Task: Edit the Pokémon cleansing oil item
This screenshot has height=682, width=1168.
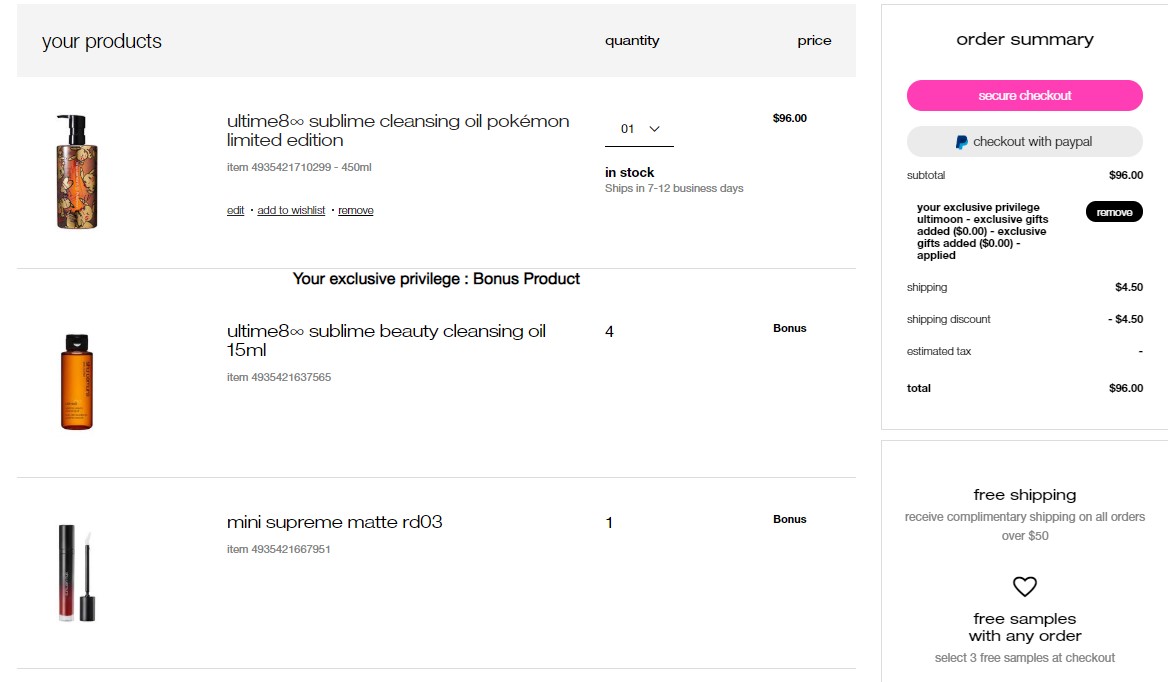Action: [235, 211]
